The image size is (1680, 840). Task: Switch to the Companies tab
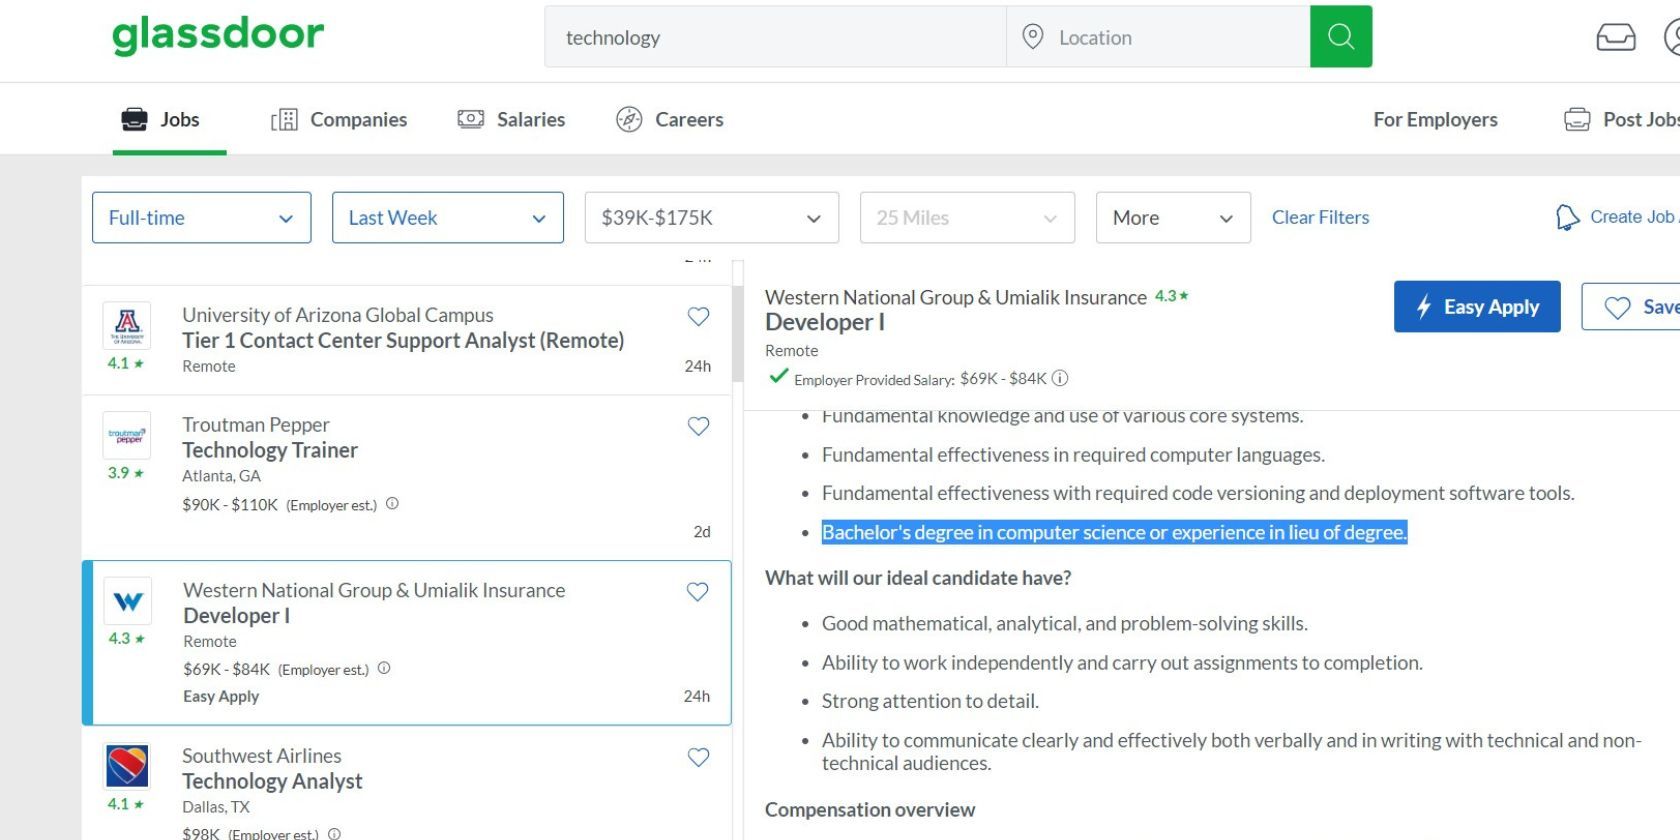[x=339, y=120]
